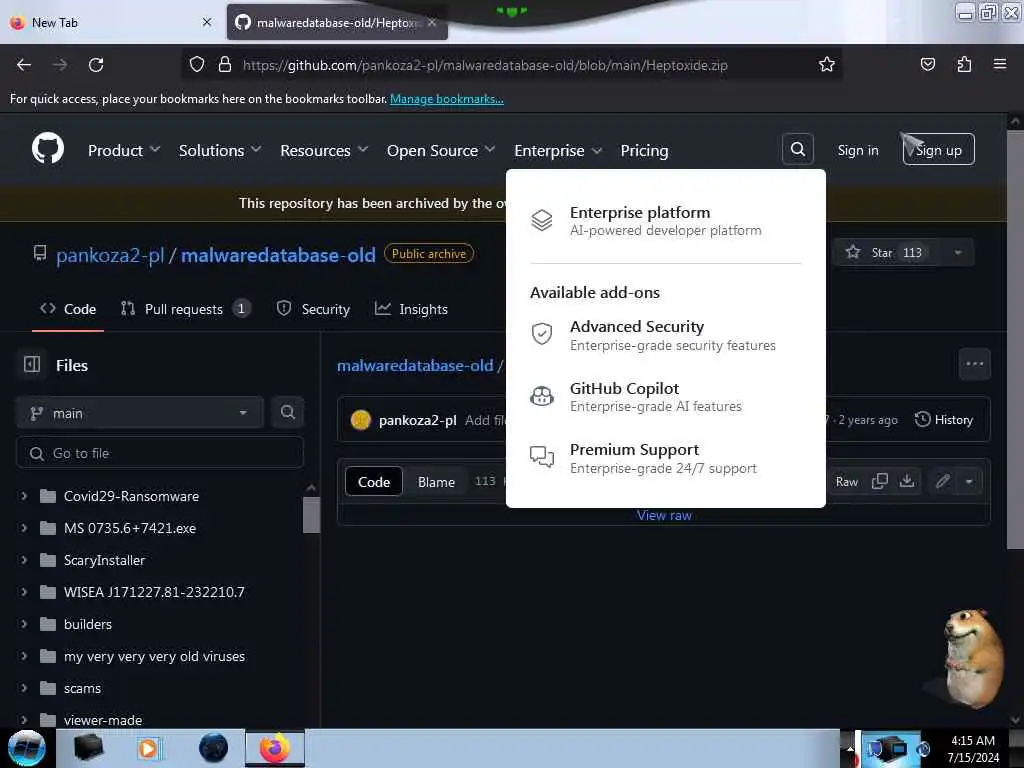Click the padlock site info icon
Screen dimensions: 1024x768
point(225,64)
